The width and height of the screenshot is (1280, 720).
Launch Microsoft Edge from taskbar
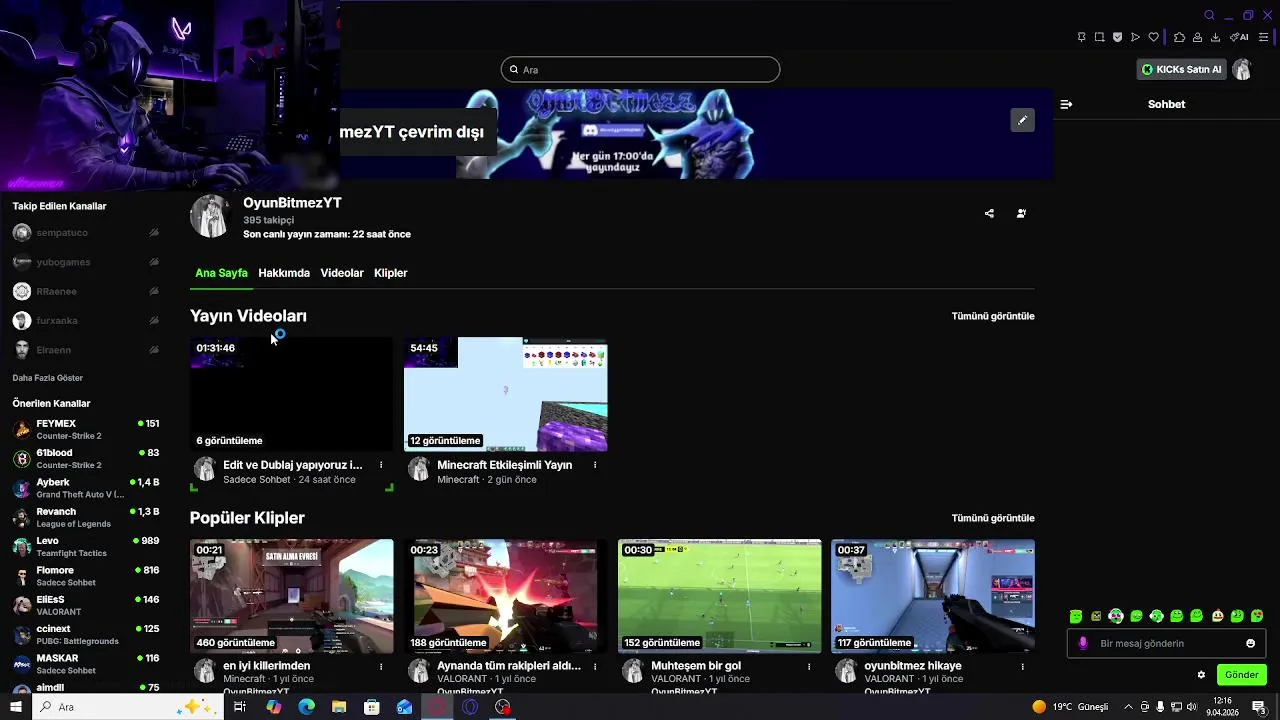(307, 707)
